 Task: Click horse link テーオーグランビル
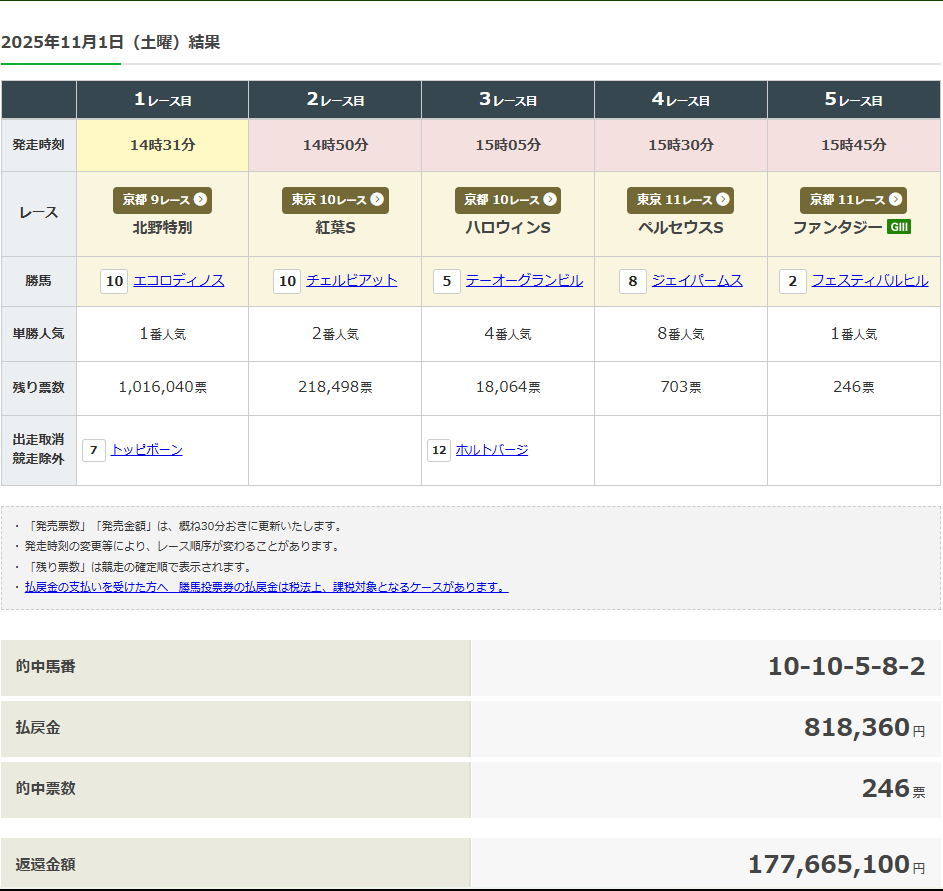[x=524, y=281]
